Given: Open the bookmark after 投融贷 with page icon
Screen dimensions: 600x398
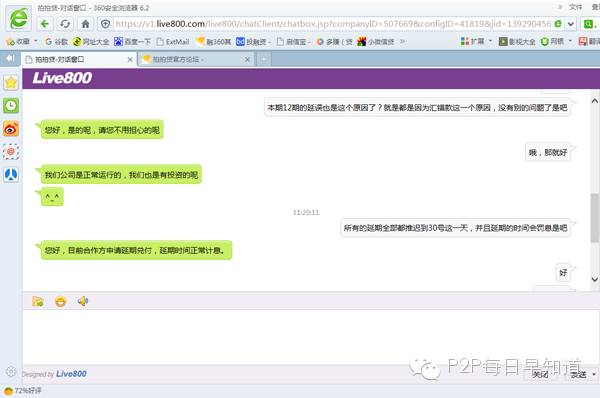Looking at the screenshot, I should (293, 41).
